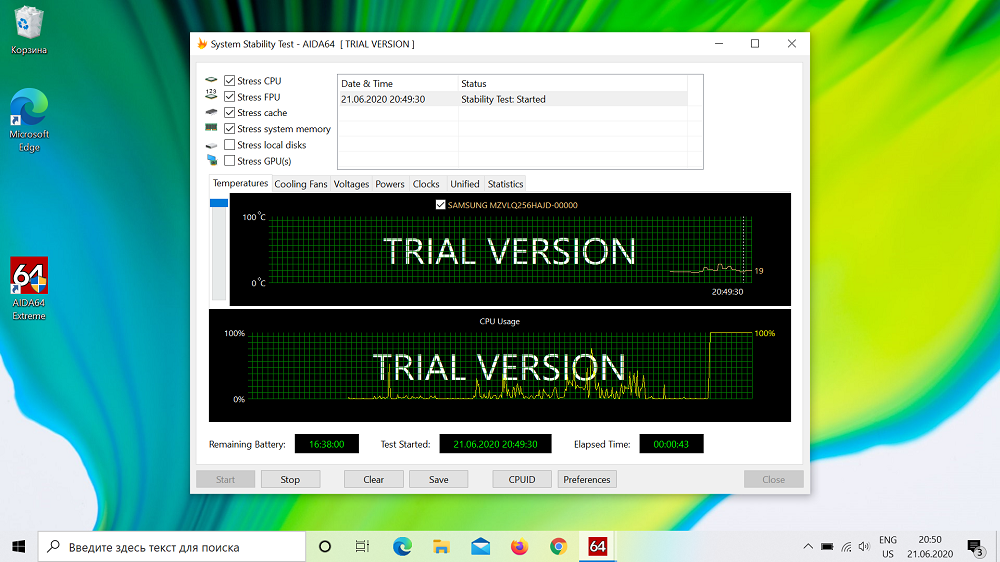Click the cache chip icon beside Stress cache

click(x=212, y=112)
